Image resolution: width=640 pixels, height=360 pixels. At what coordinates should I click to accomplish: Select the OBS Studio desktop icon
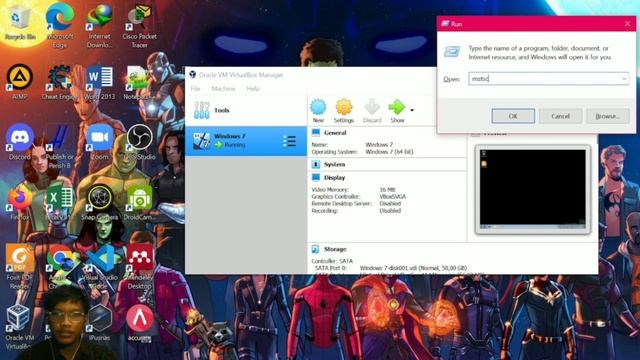point(139,142)
